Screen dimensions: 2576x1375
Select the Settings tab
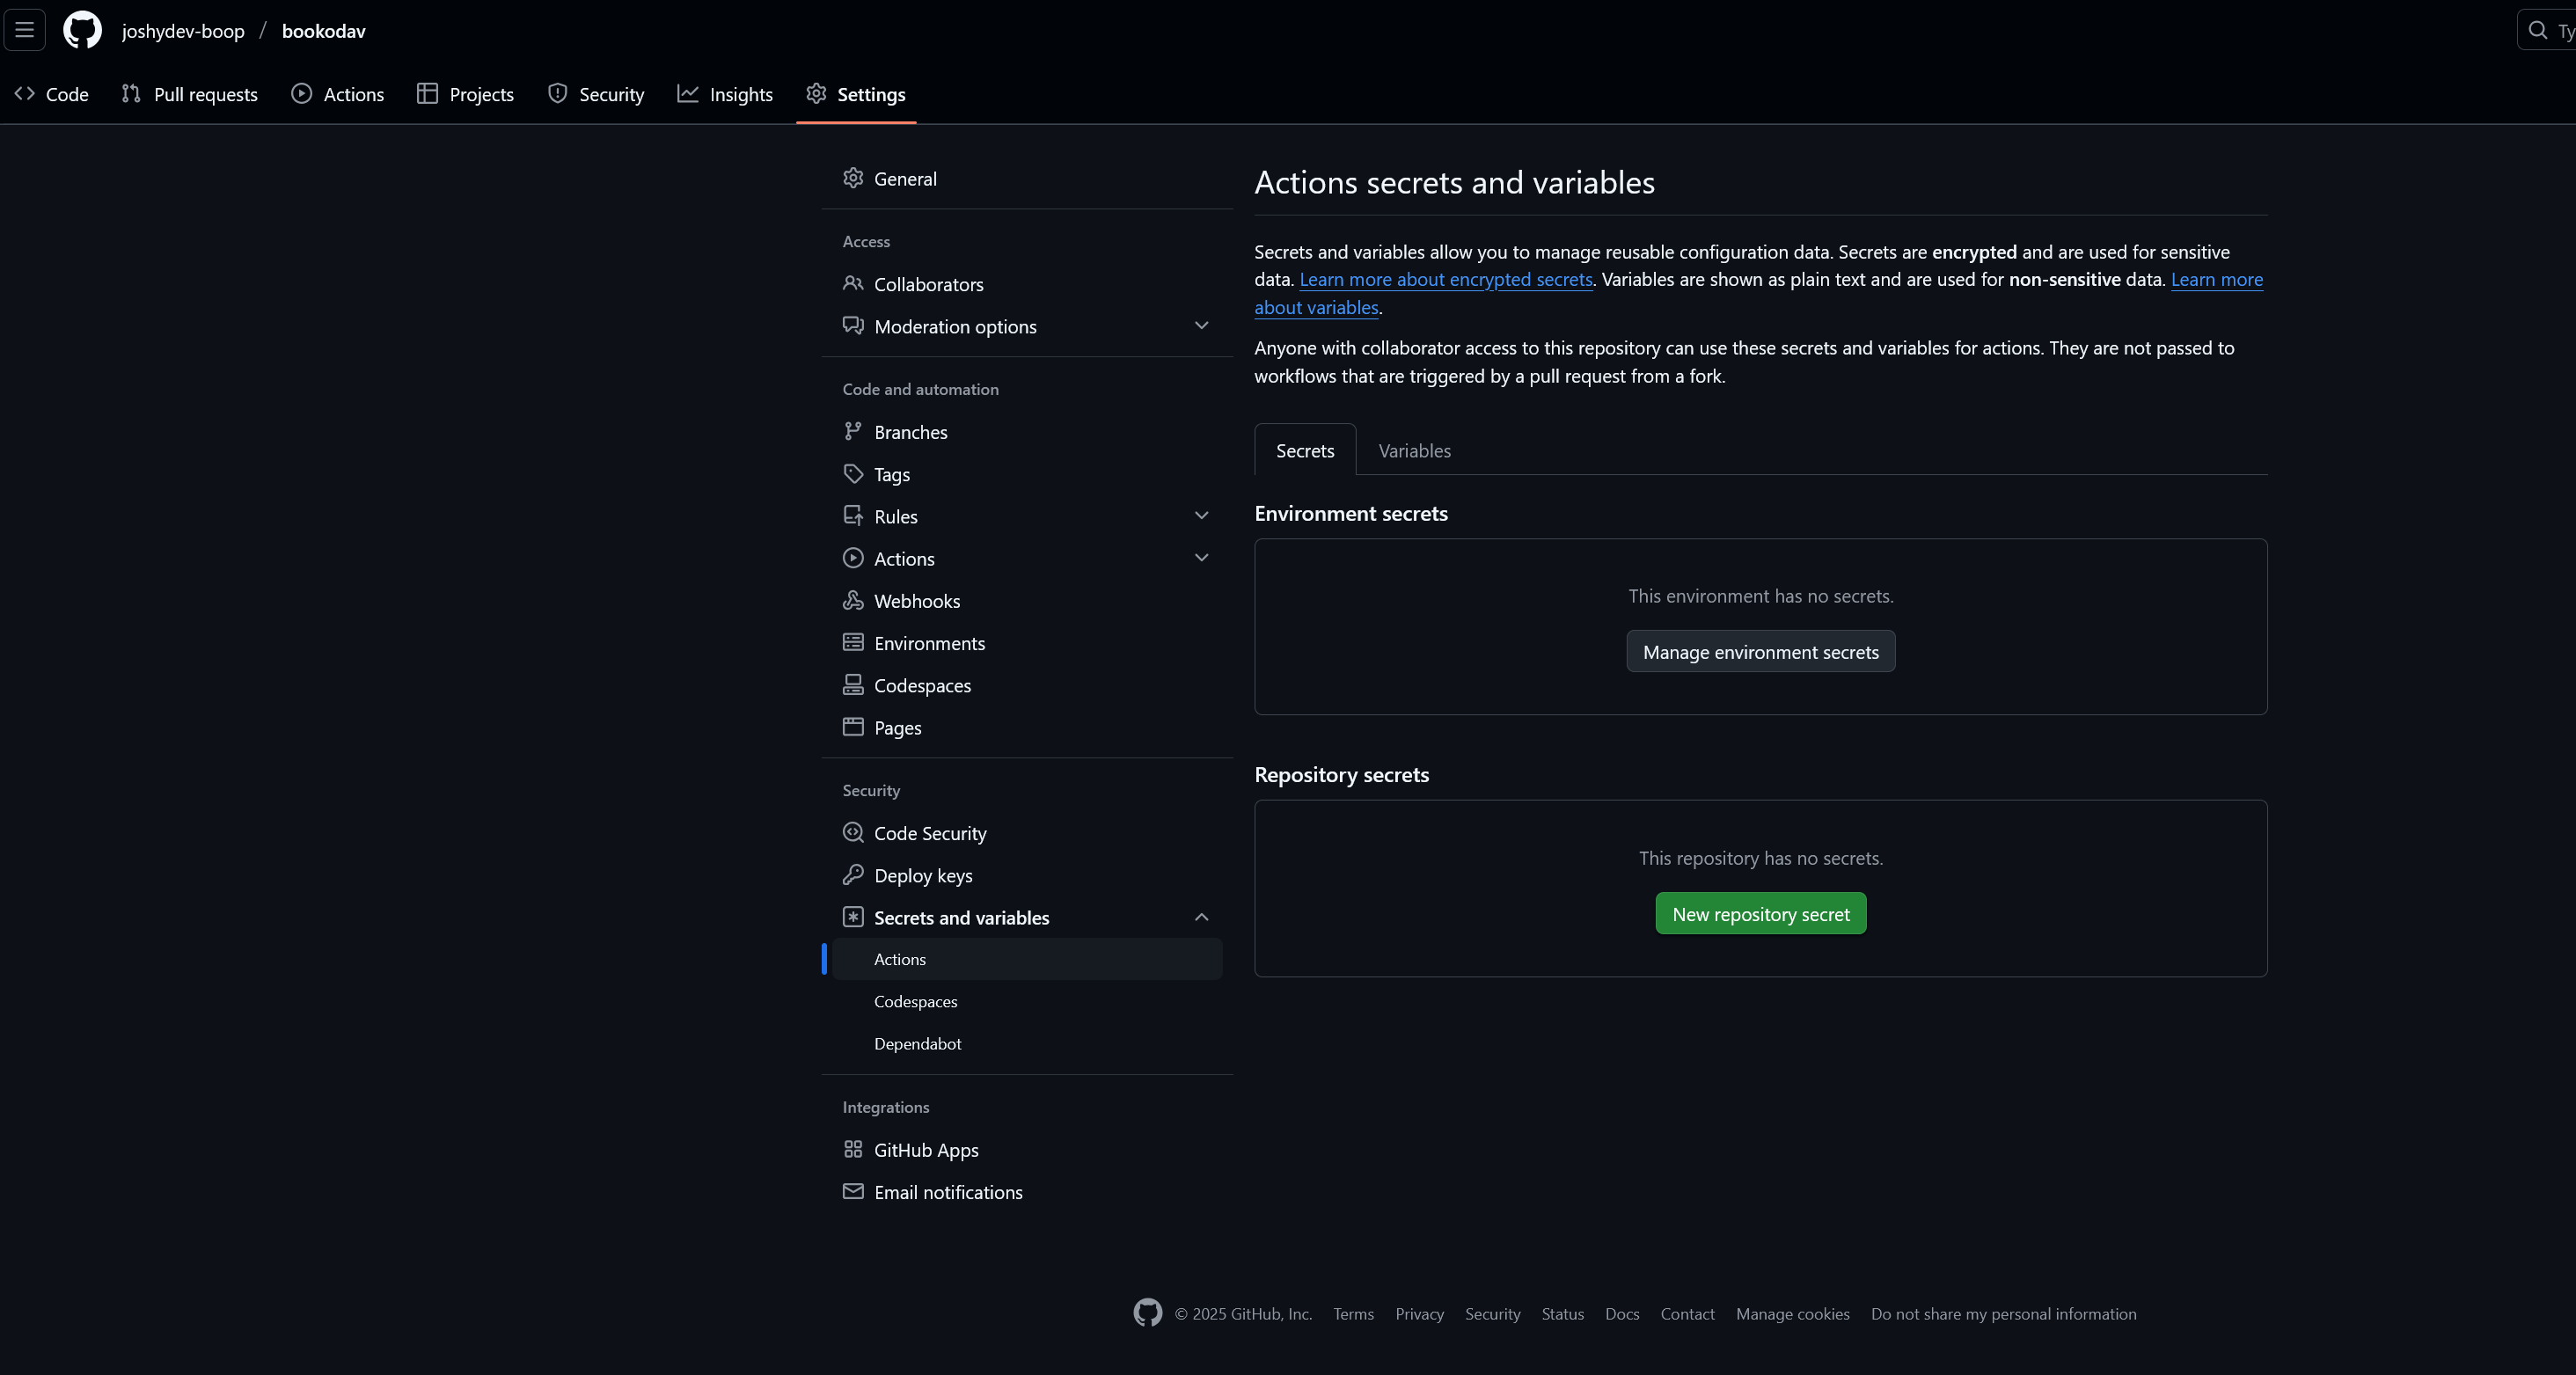pos(856,94)
